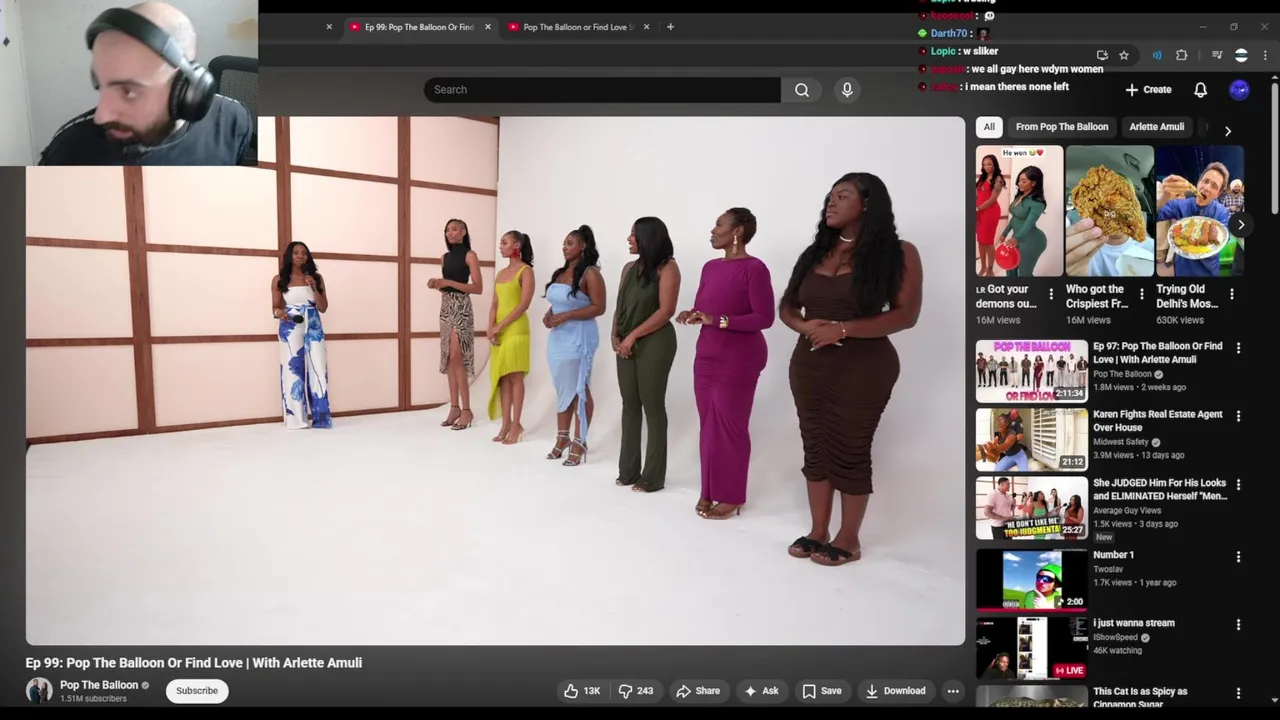Image resolution: width=1280 pixels, height=720 pixels.
Task: Open options for Number 1 video
Action: click(x=1238, y=557)
